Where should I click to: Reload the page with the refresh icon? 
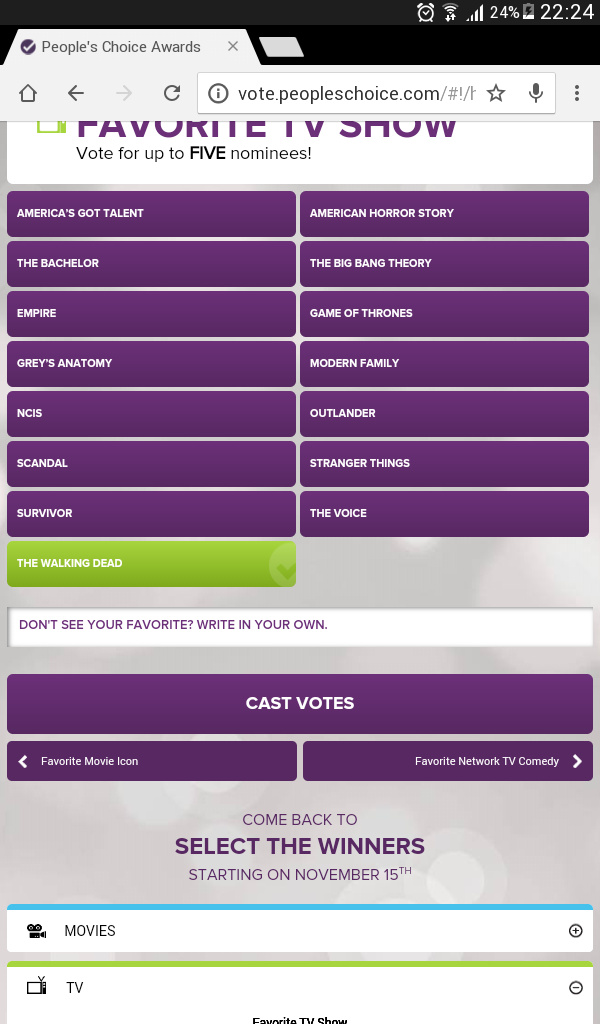172,93
